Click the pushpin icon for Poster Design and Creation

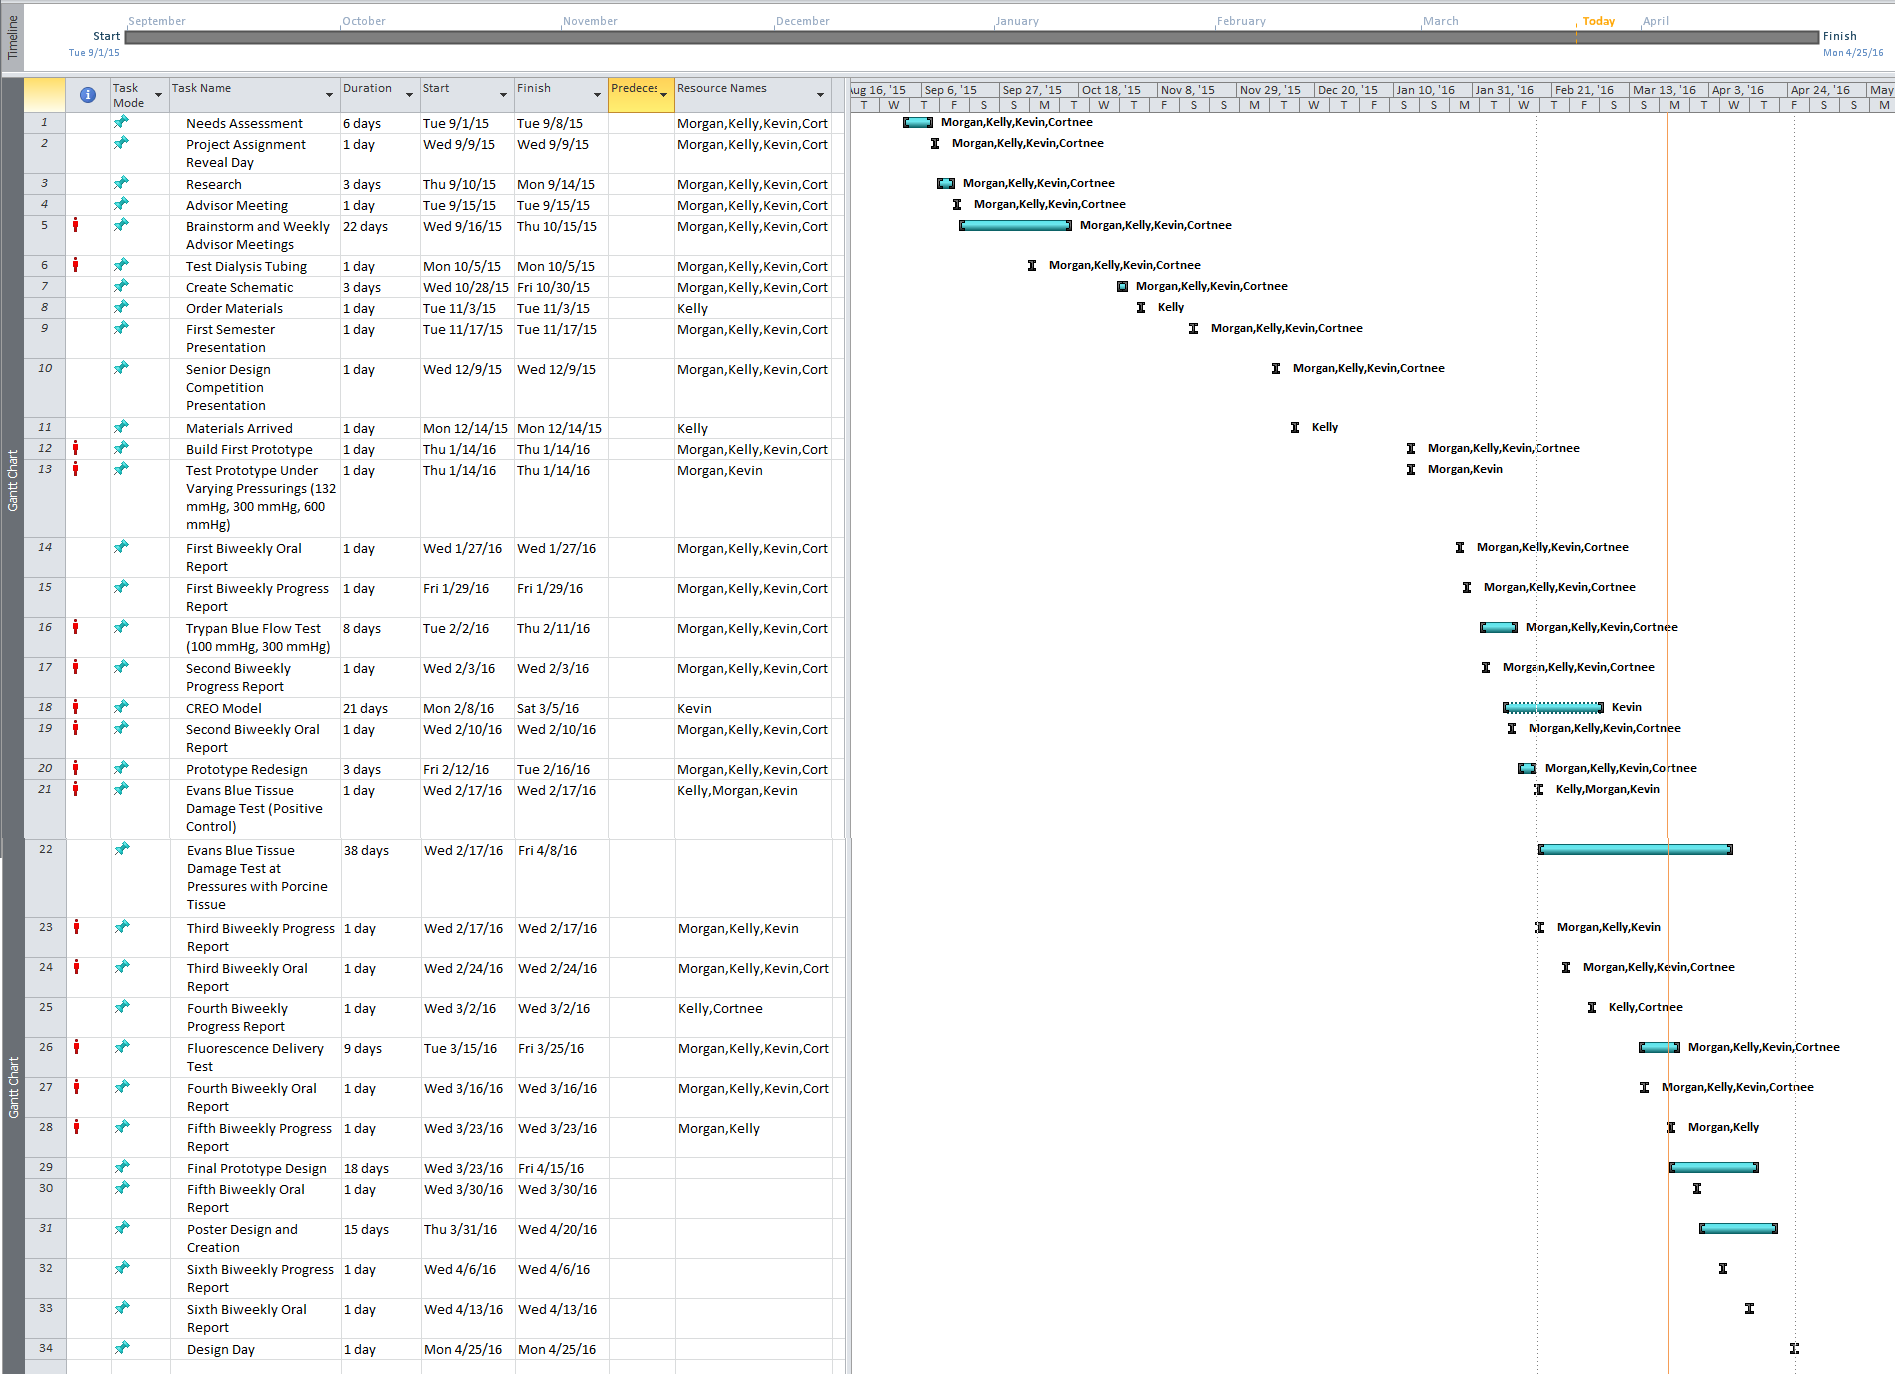pyautogui.click(x=122, y=1228)
